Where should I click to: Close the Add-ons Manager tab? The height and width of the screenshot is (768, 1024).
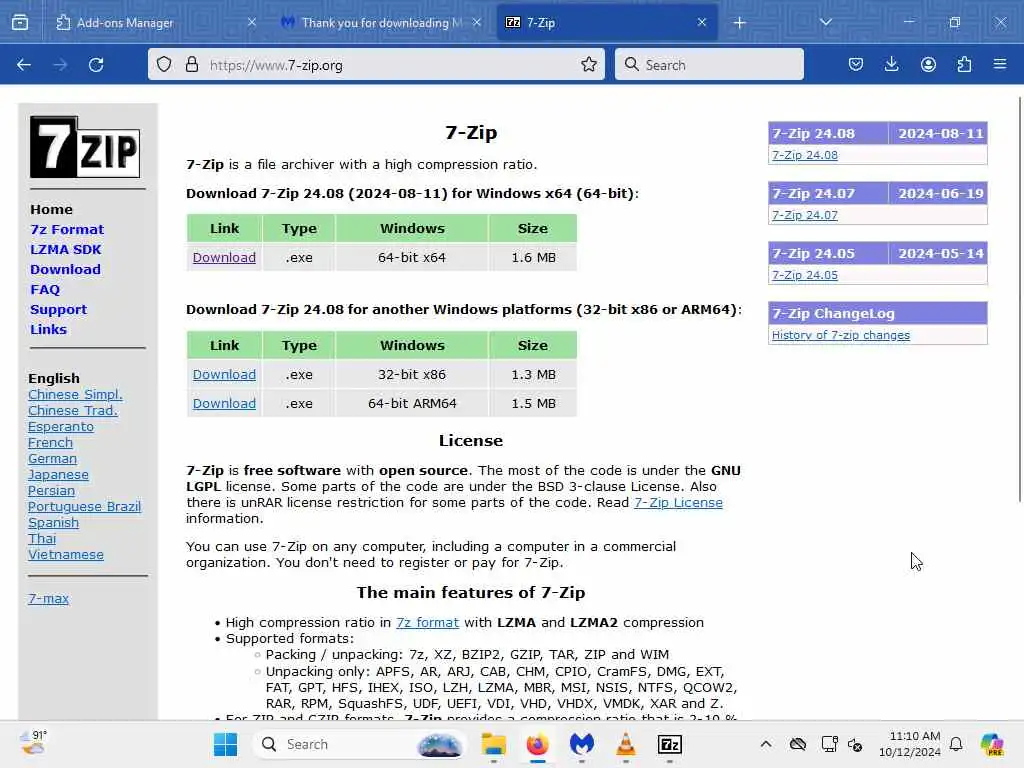251,22
